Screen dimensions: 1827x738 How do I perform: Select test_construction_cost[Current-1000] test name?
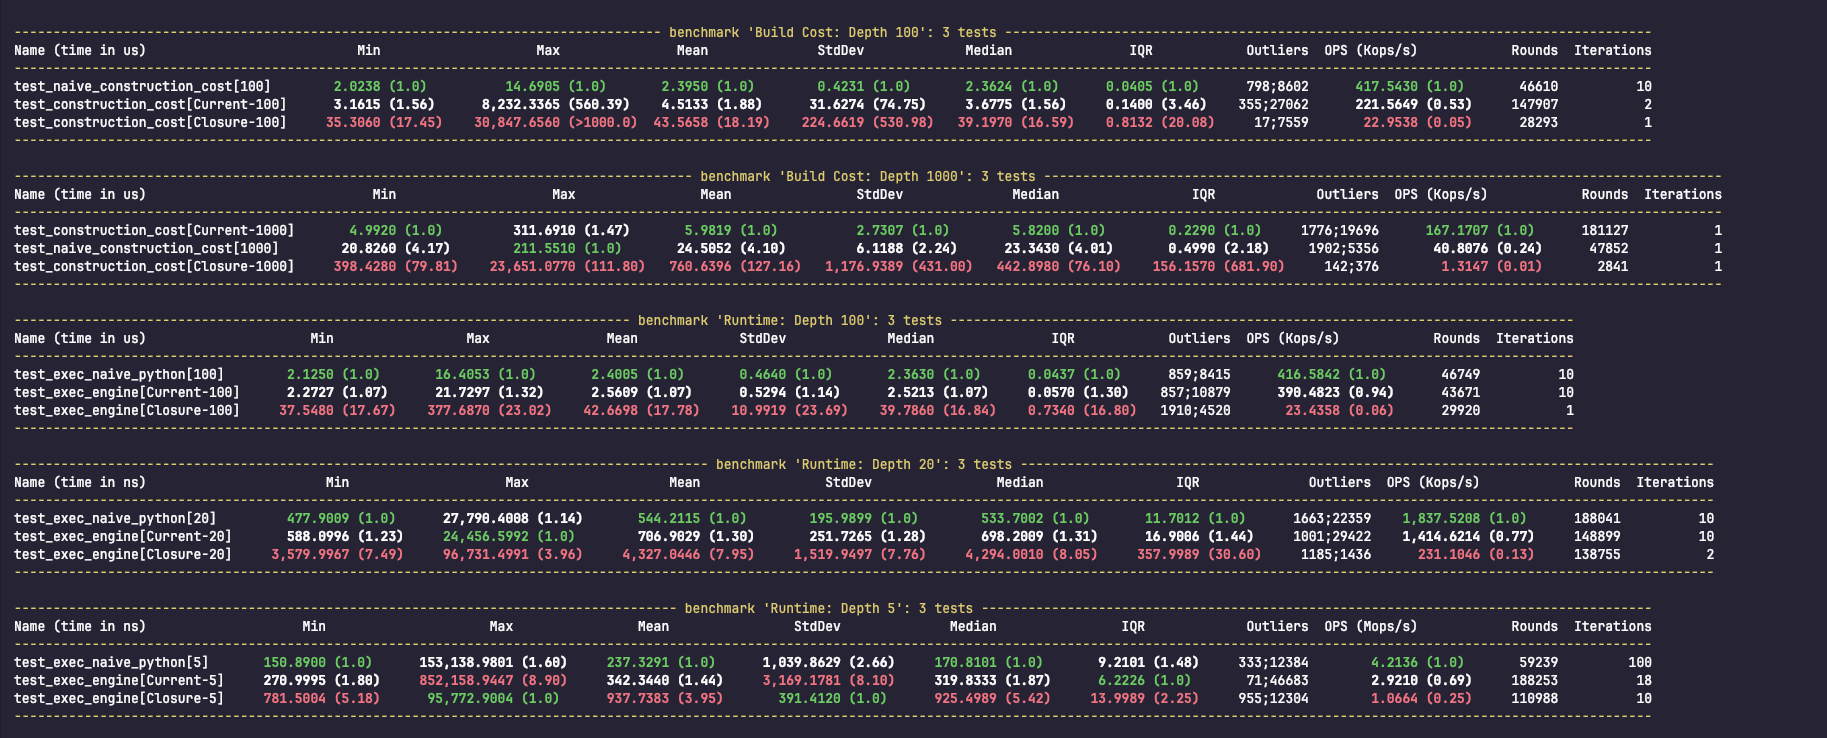(154, 230)
